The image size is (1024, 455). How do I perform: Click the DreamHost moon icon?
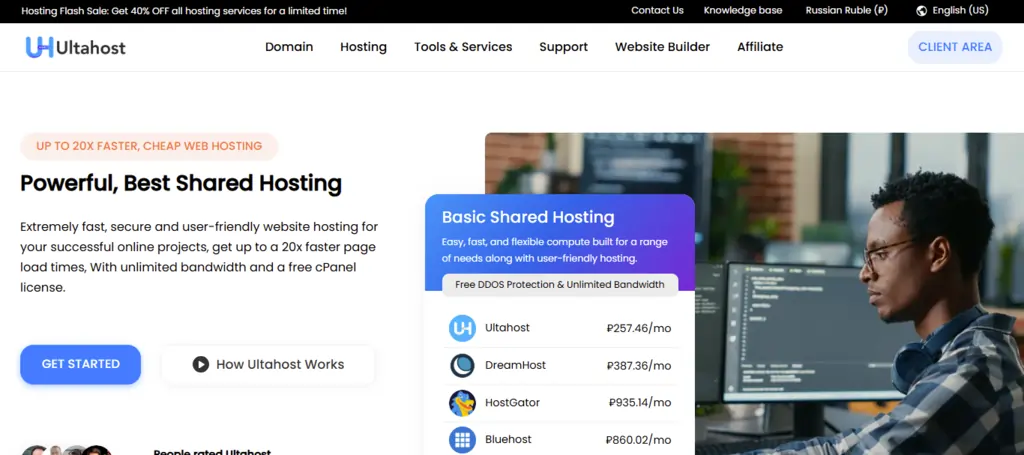(x=462, y=365)
